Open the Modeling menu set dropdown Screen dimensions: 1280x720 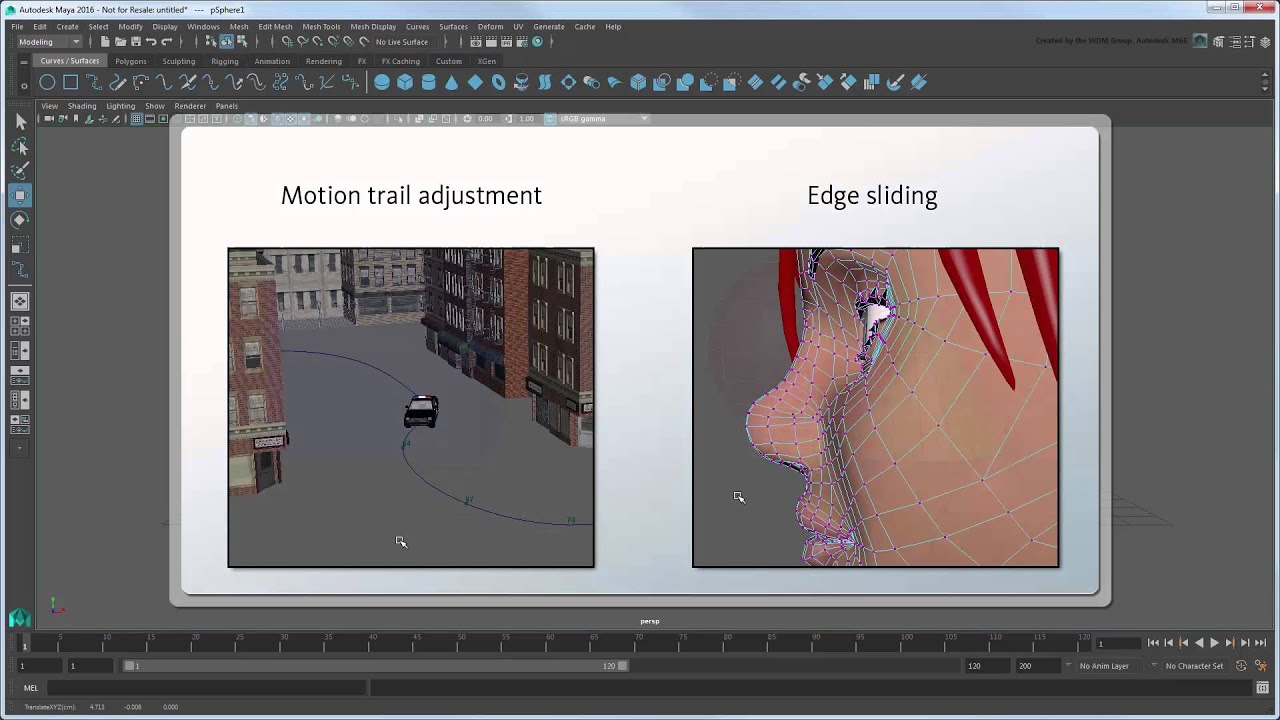(x=49, y=42)
